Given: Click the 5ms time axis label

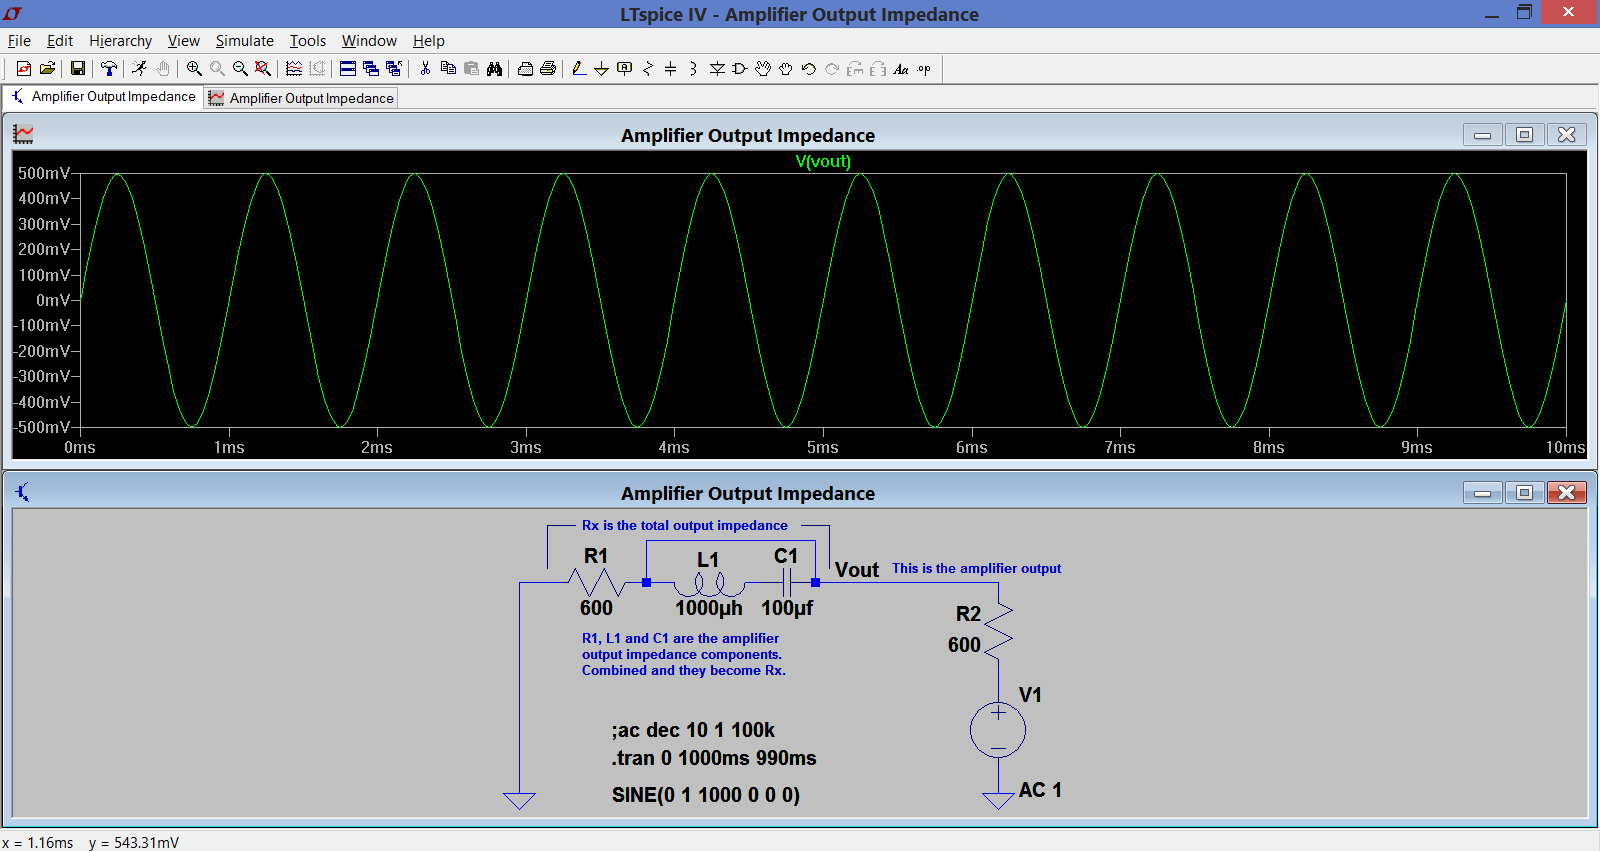Looking at the screenshot, I should (823, 448).
